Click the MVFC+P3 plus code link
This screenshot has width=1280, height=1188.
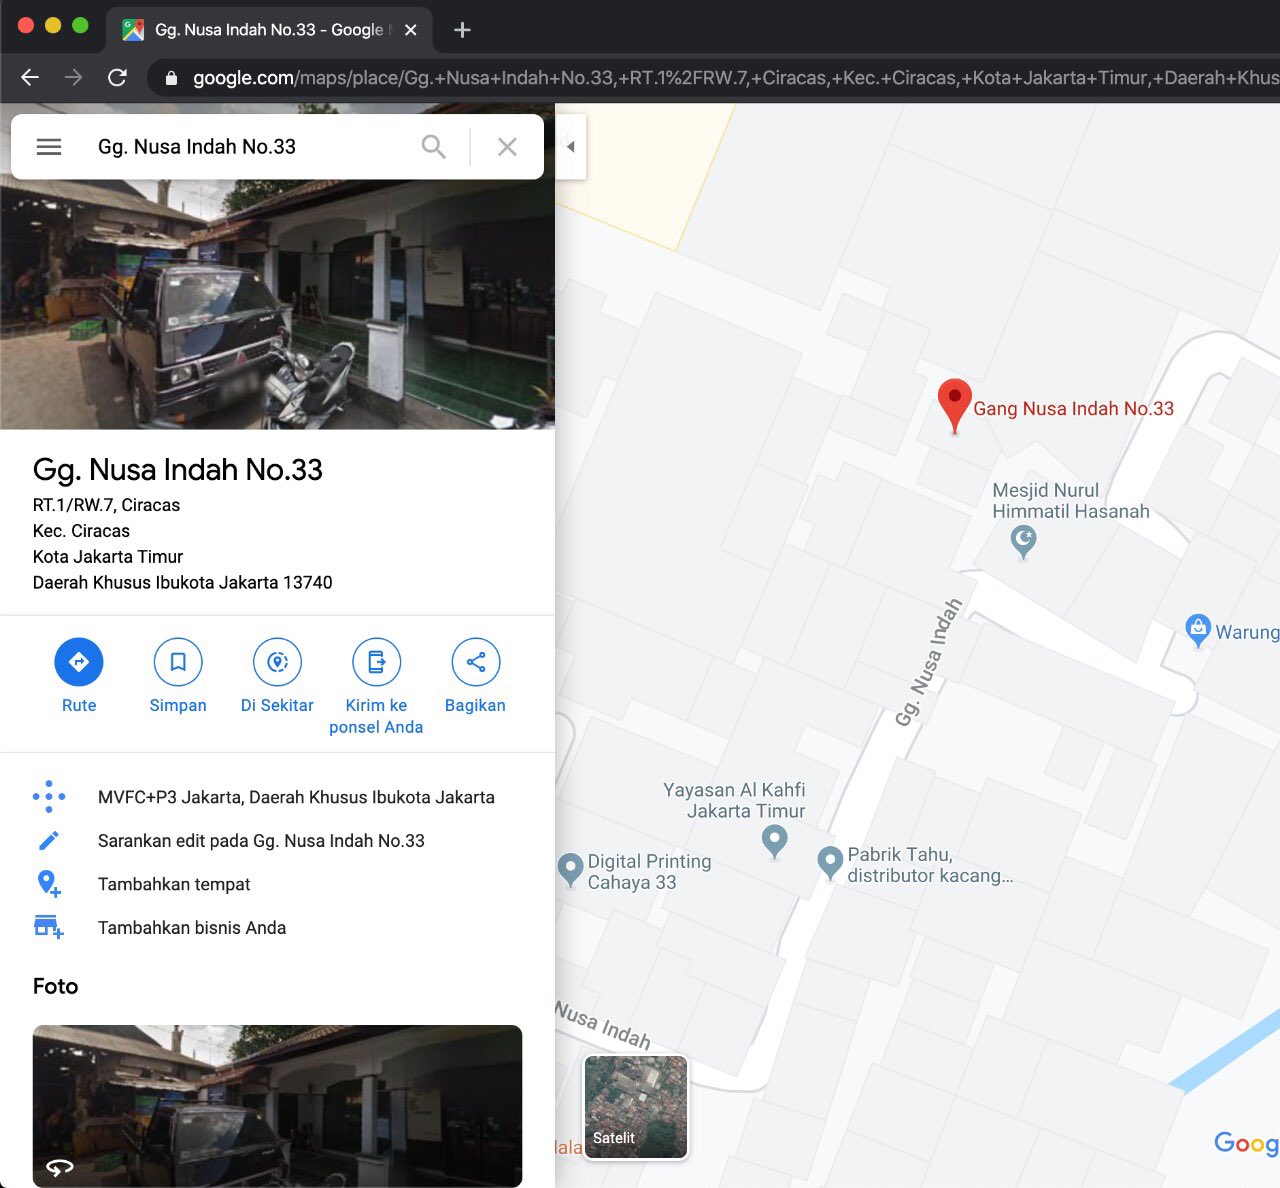[296, 797]
